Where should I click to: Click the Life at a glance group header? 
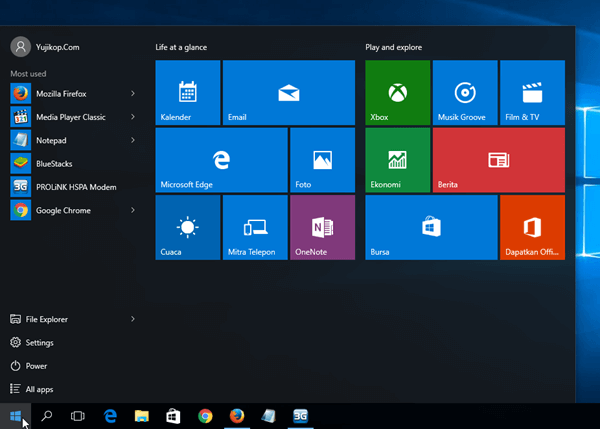click(181, 47)
